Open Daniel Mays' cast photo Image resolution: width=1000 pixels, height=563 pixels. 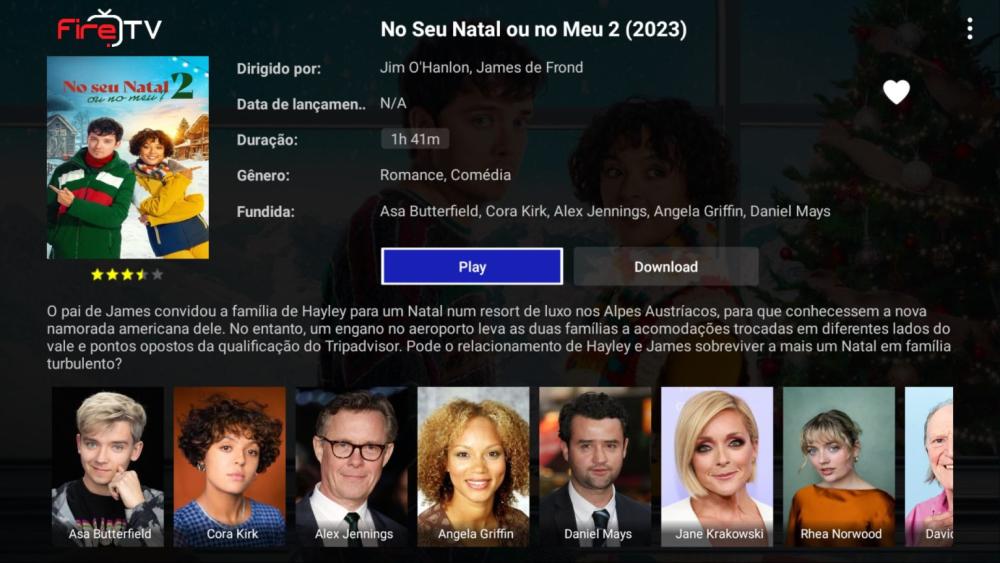[595, 467]
